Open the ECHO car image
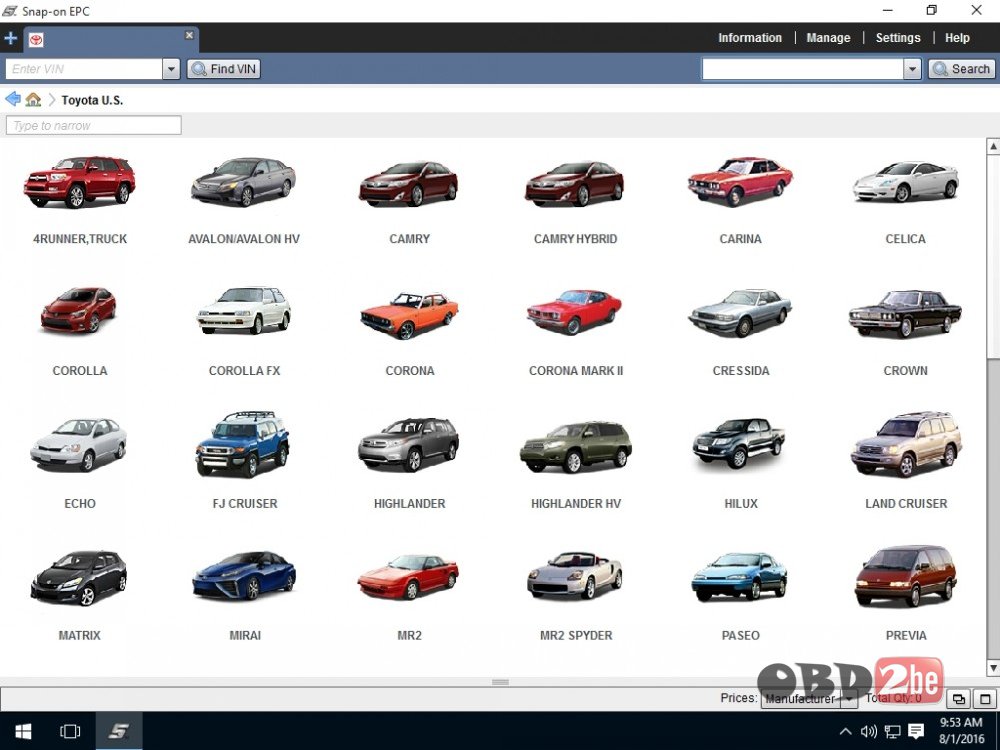Image resolution: width=1000 pixels, height=750 pixels. [x=78, y=445]
